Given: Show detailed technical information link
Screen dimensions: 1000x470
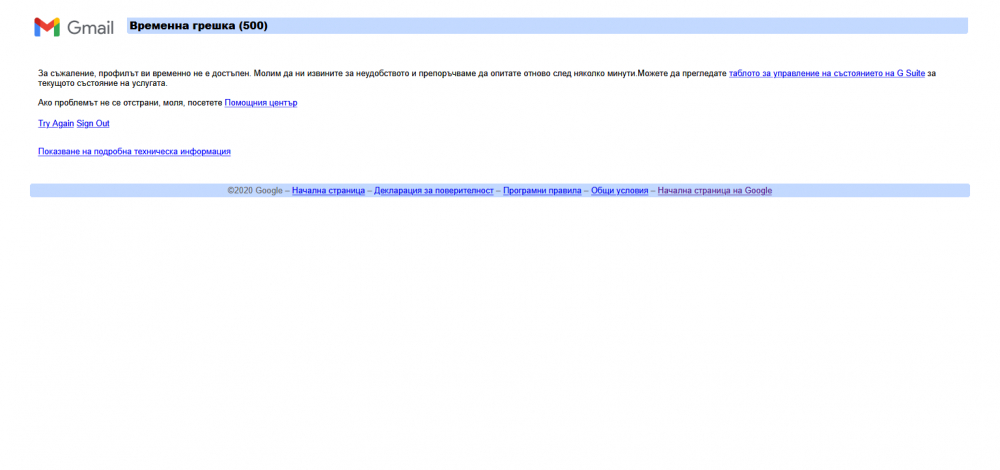Looking at the screenshot, I should pos(135,152).
